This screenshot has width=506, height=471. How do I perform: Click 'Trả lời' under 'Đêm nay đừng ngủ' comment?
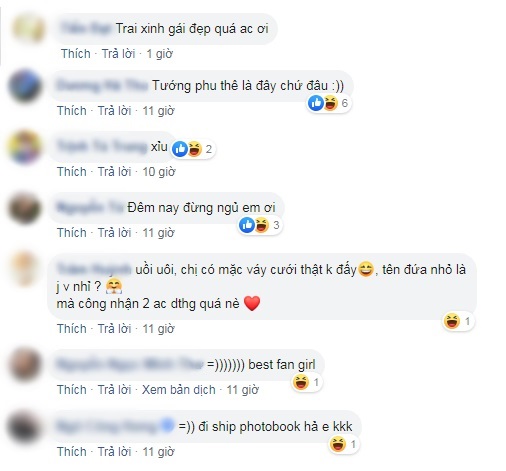tap(114, 233)
